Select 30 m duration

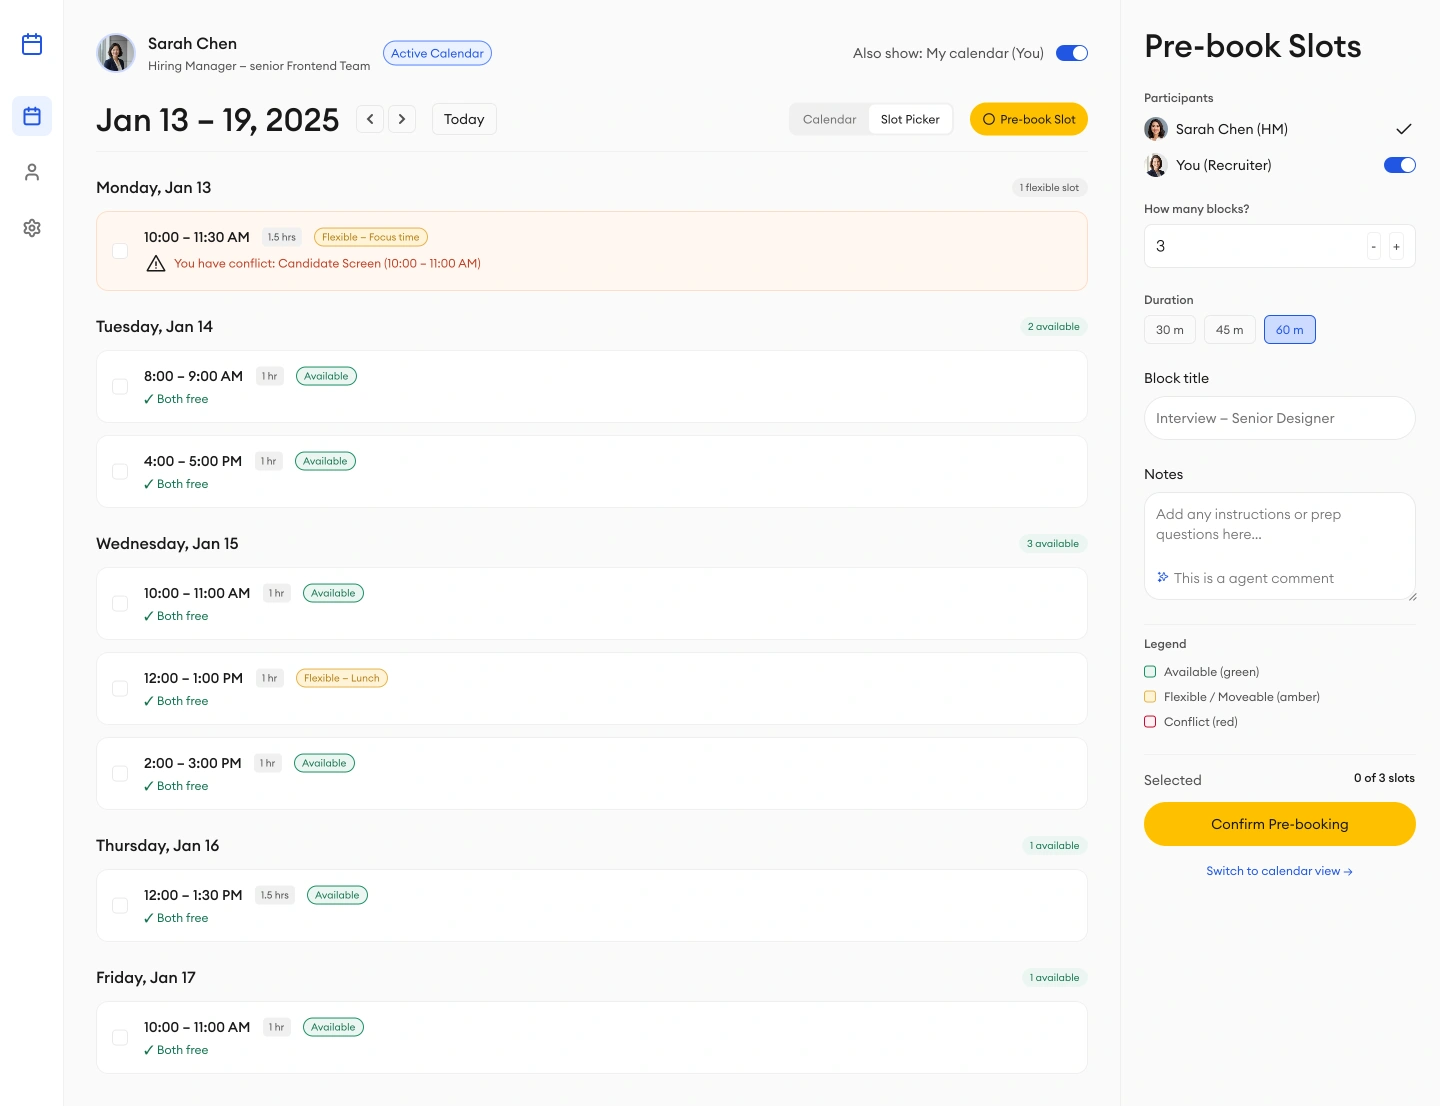point(1170,330)
